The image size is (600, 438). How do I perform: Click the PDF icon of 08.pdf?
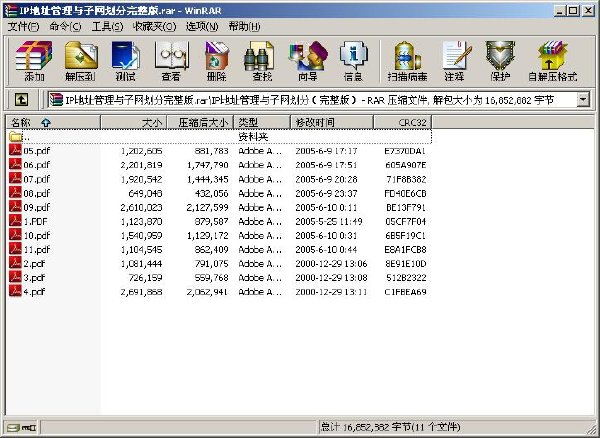(15, 192)
